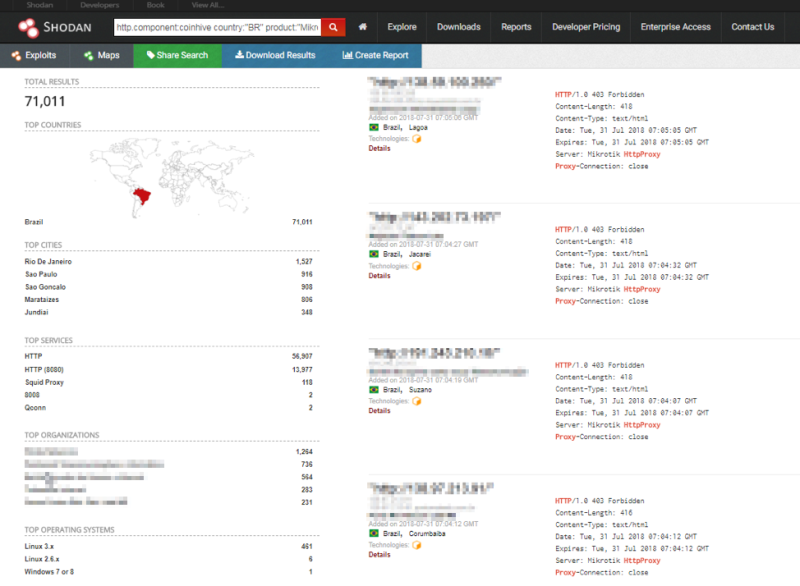Click the Coinhive technology icon for Lagoa result
The height and width of the screenshot is (586, 800).
pyautogui.click(x=417, y=139)
